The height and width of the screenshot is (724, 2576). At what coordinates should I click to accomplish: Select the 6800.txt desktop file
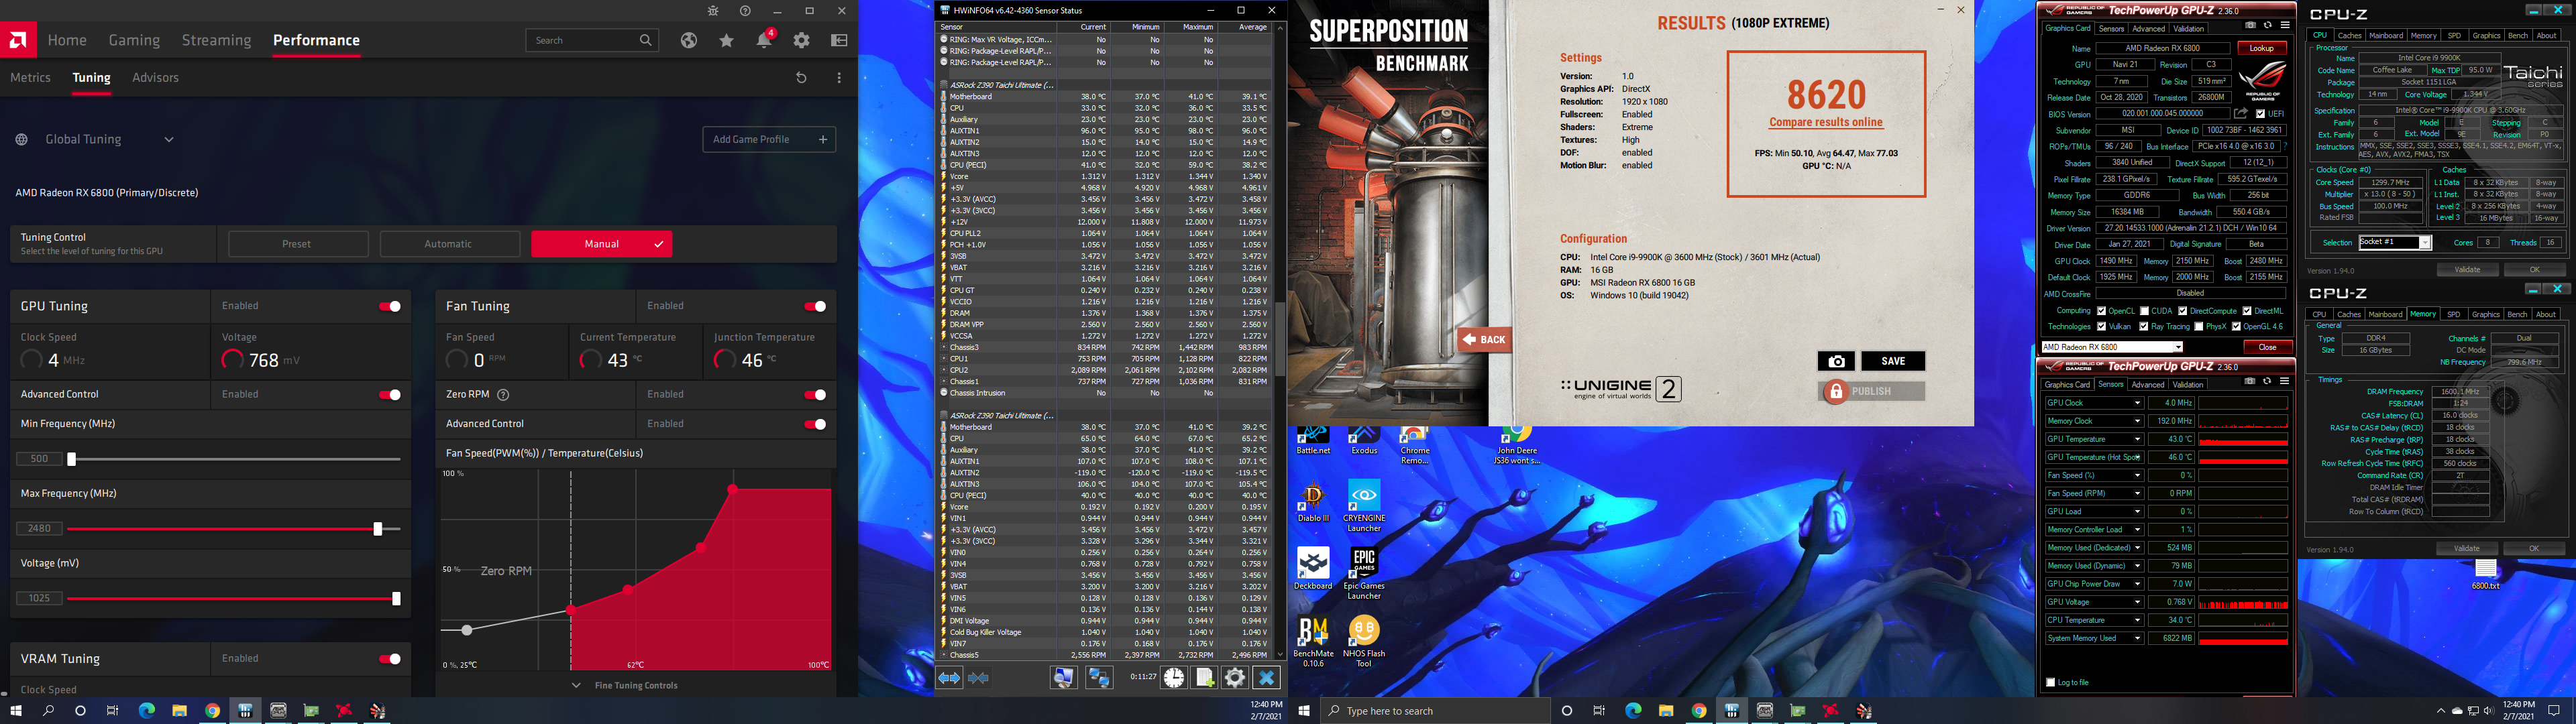(2486, 575)
